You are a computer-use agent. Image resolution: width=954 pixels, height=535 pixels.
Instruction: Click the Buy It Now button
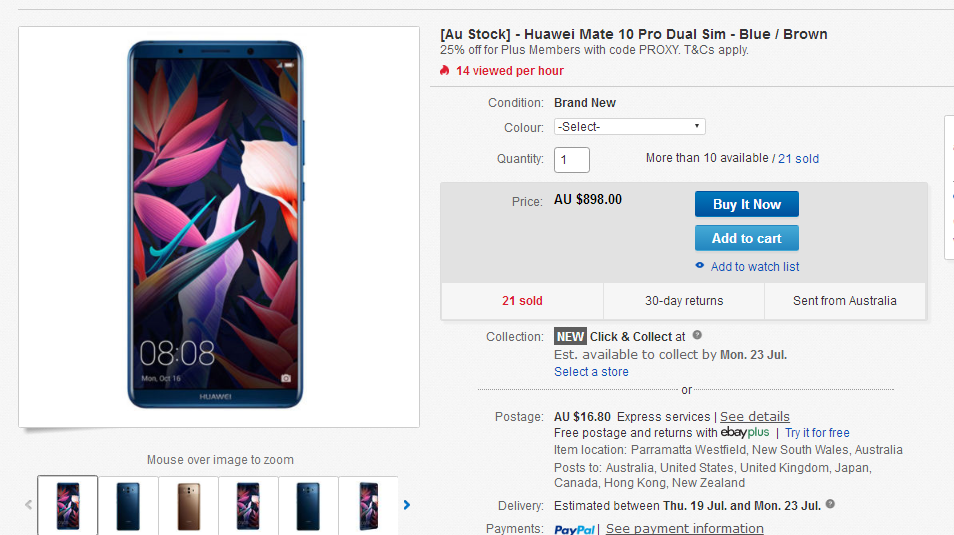[747, 205]
